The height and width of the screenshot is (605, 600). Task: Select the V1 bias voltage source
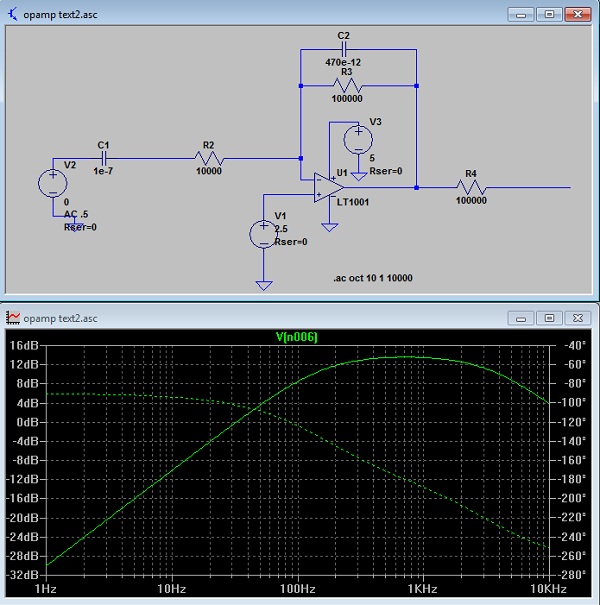262,234
